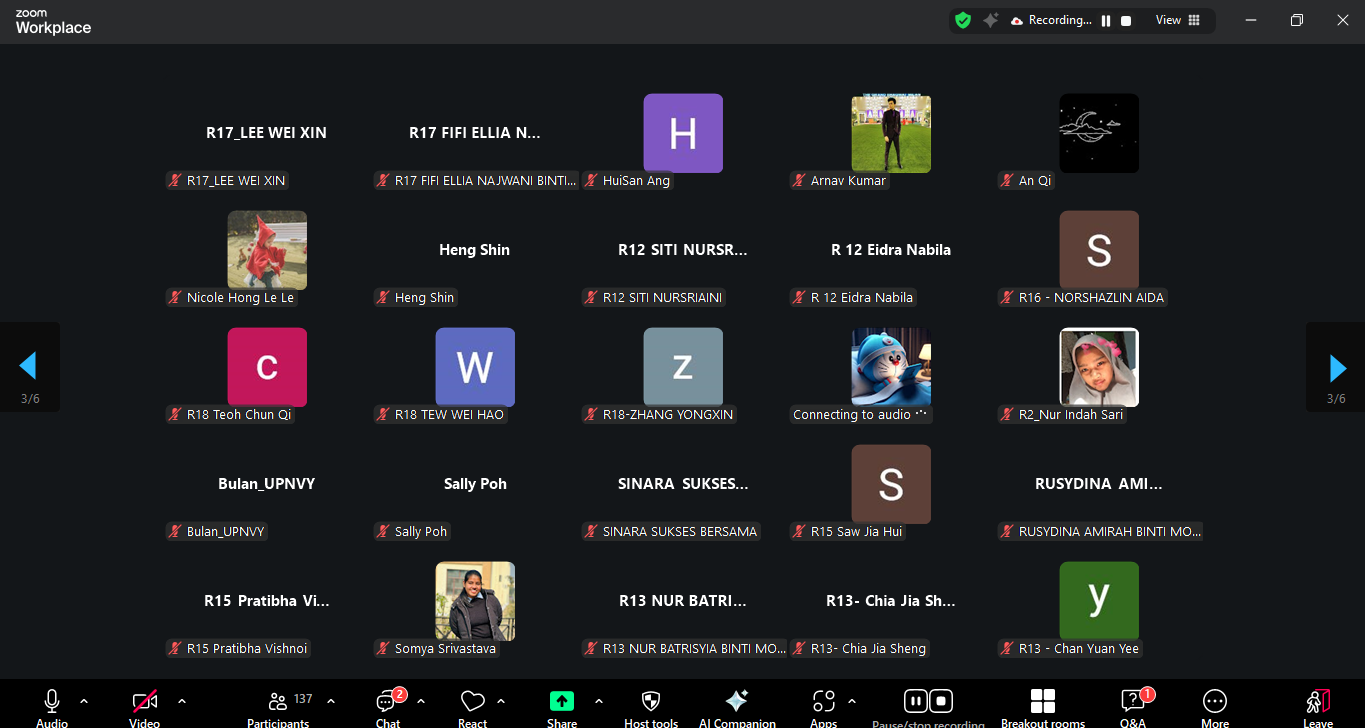Viewport: 1365px width, 728px height.
Task: Click the AI Companion sparkle icon
Action: 737,702
